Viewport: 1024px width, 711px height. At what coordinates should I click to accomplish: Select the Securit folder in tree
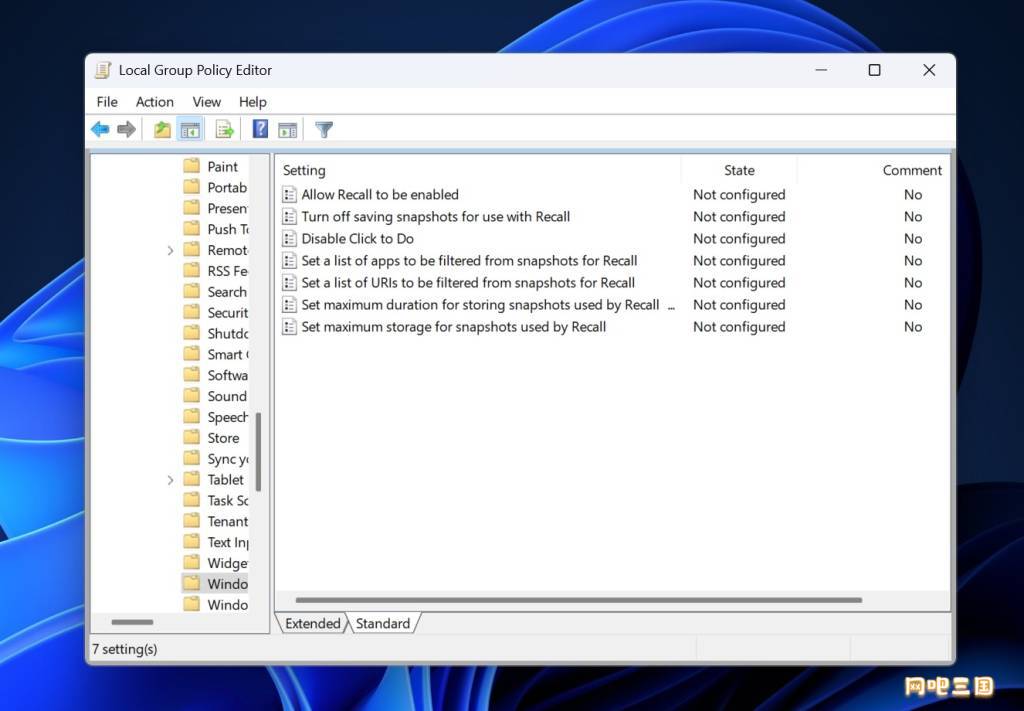(x=228, y=312)
